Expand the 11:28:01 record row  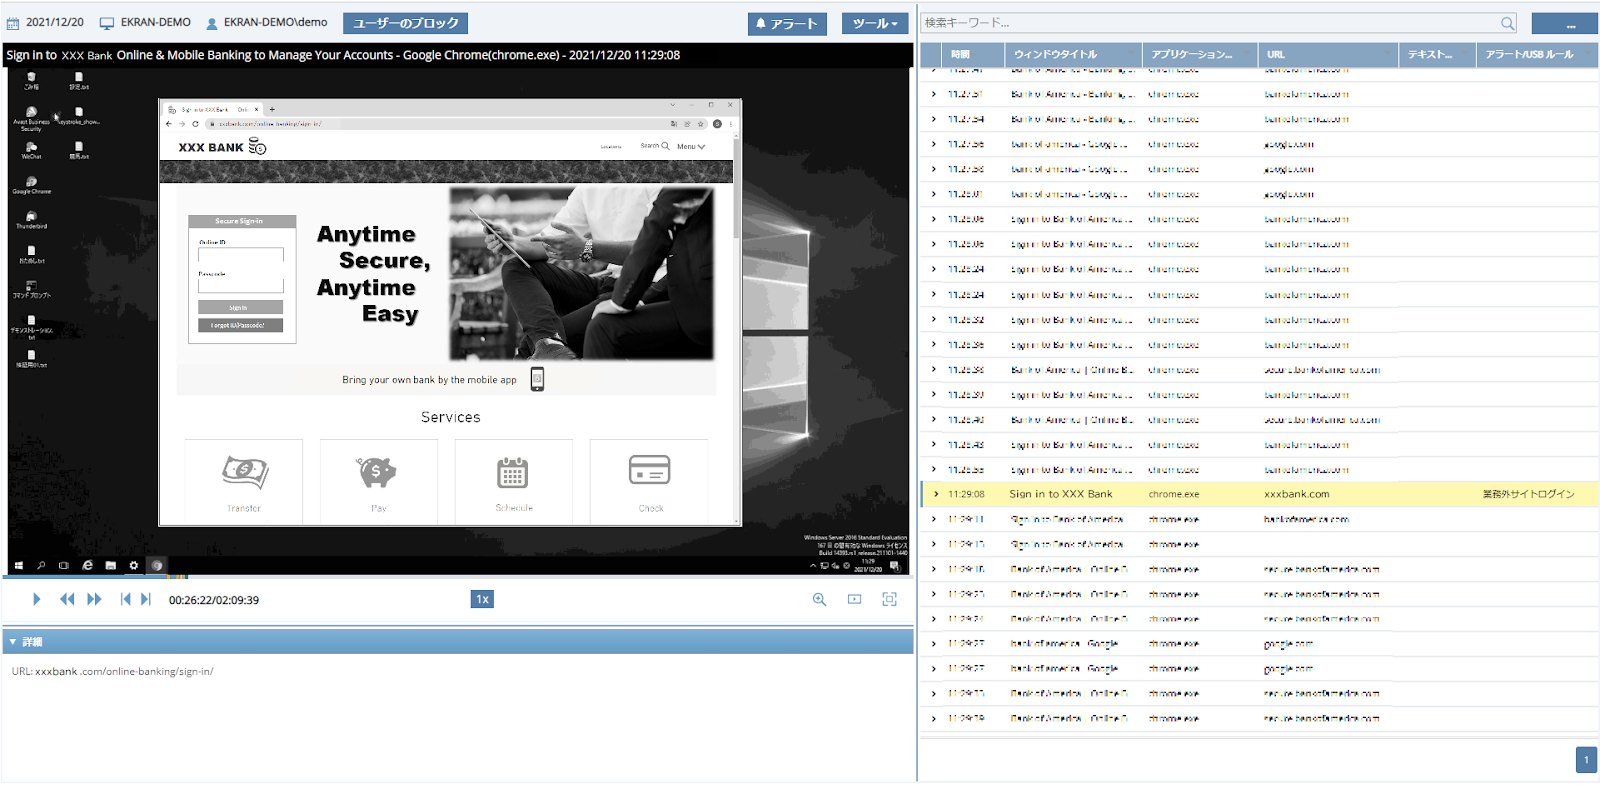(x=934, y=194)
